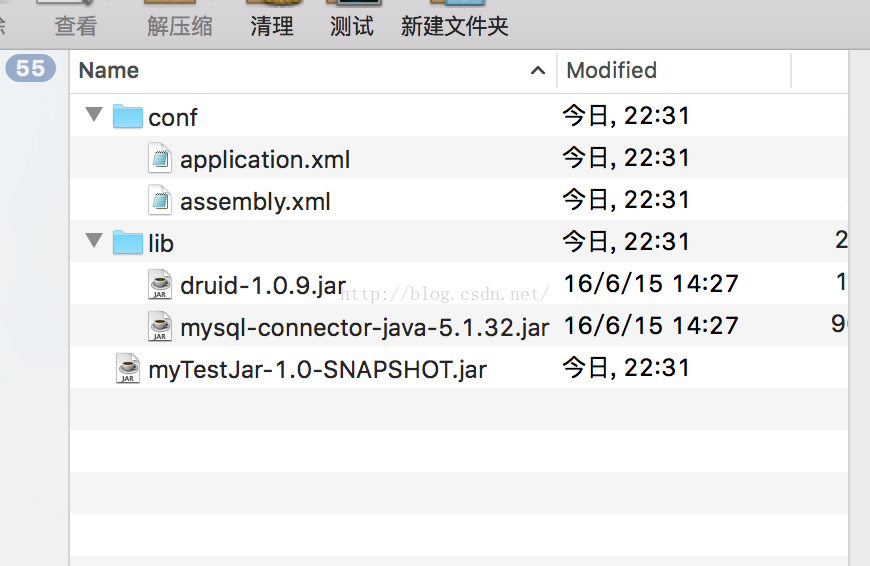The image size is (870, 566).
Task: Click the conf folder icon
Action: 127,117
